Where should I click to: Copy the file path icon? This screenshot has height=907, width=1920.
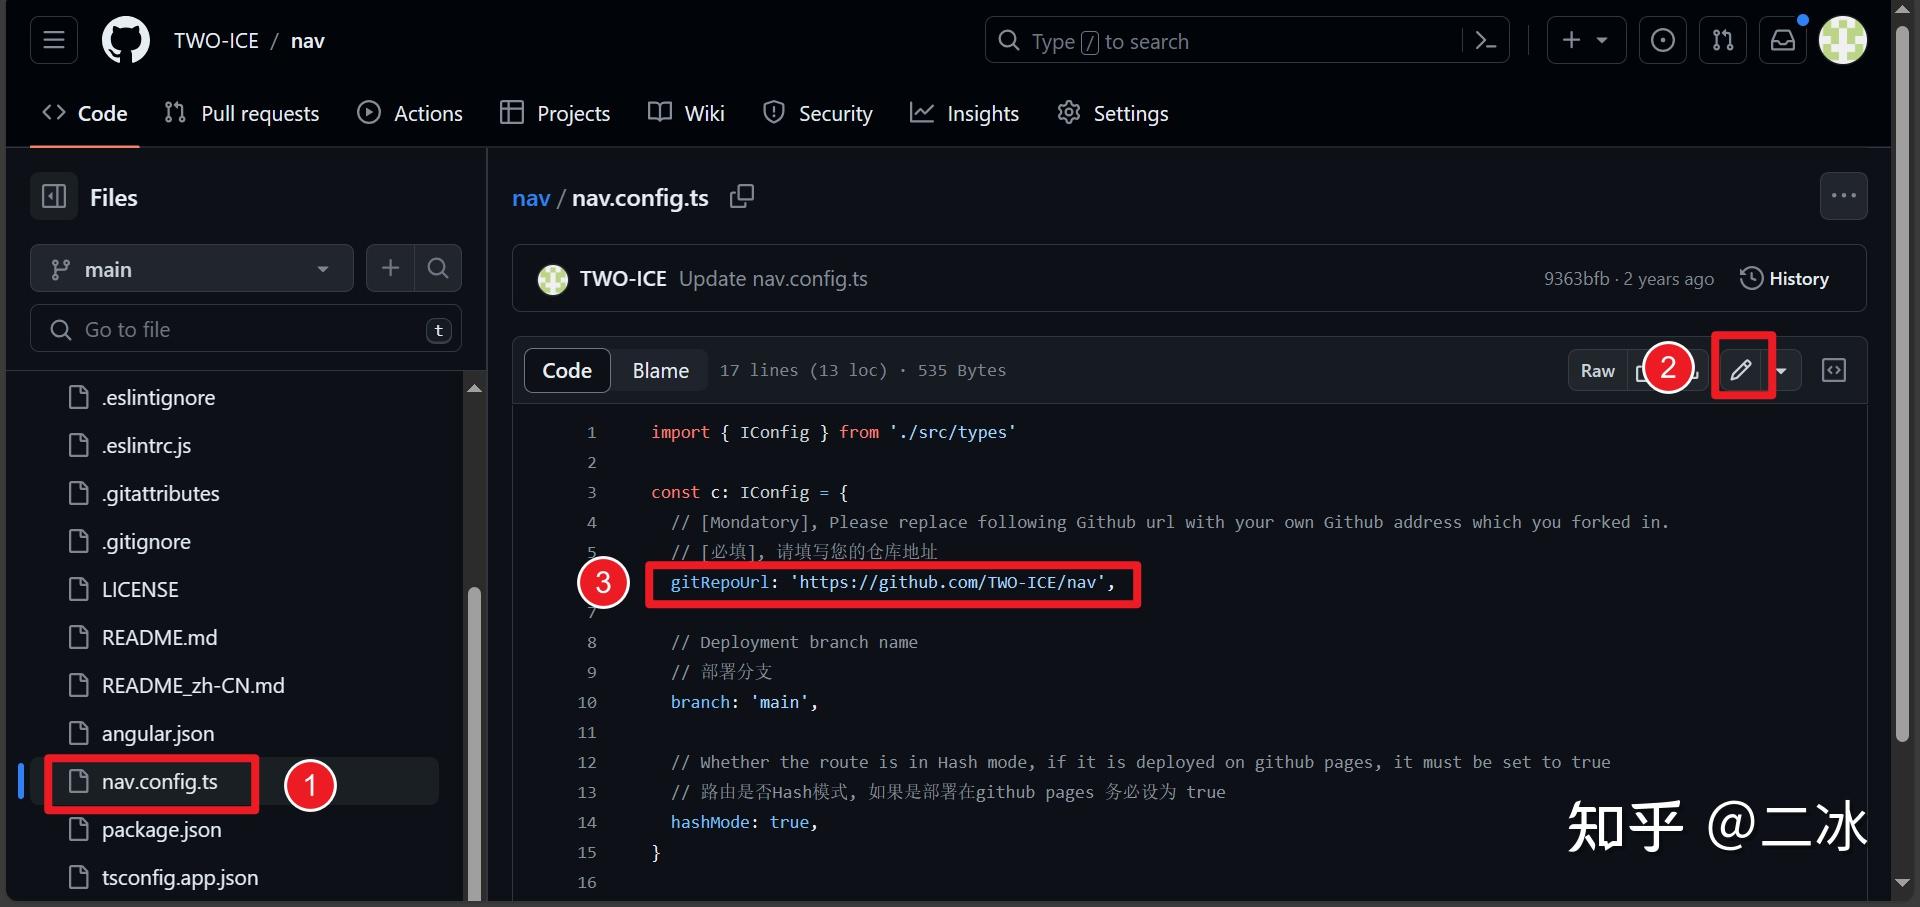742,197
